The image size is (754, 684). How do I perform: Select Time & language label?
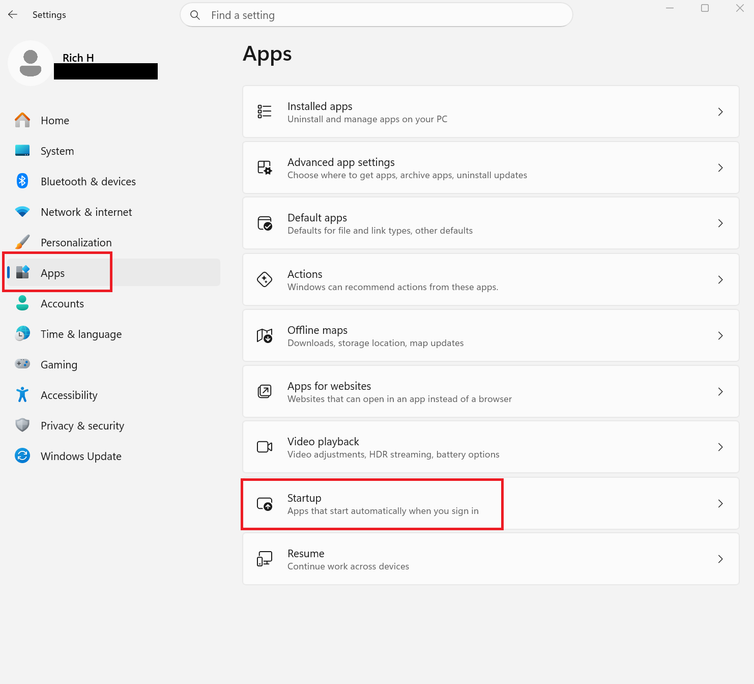[81, 334]
